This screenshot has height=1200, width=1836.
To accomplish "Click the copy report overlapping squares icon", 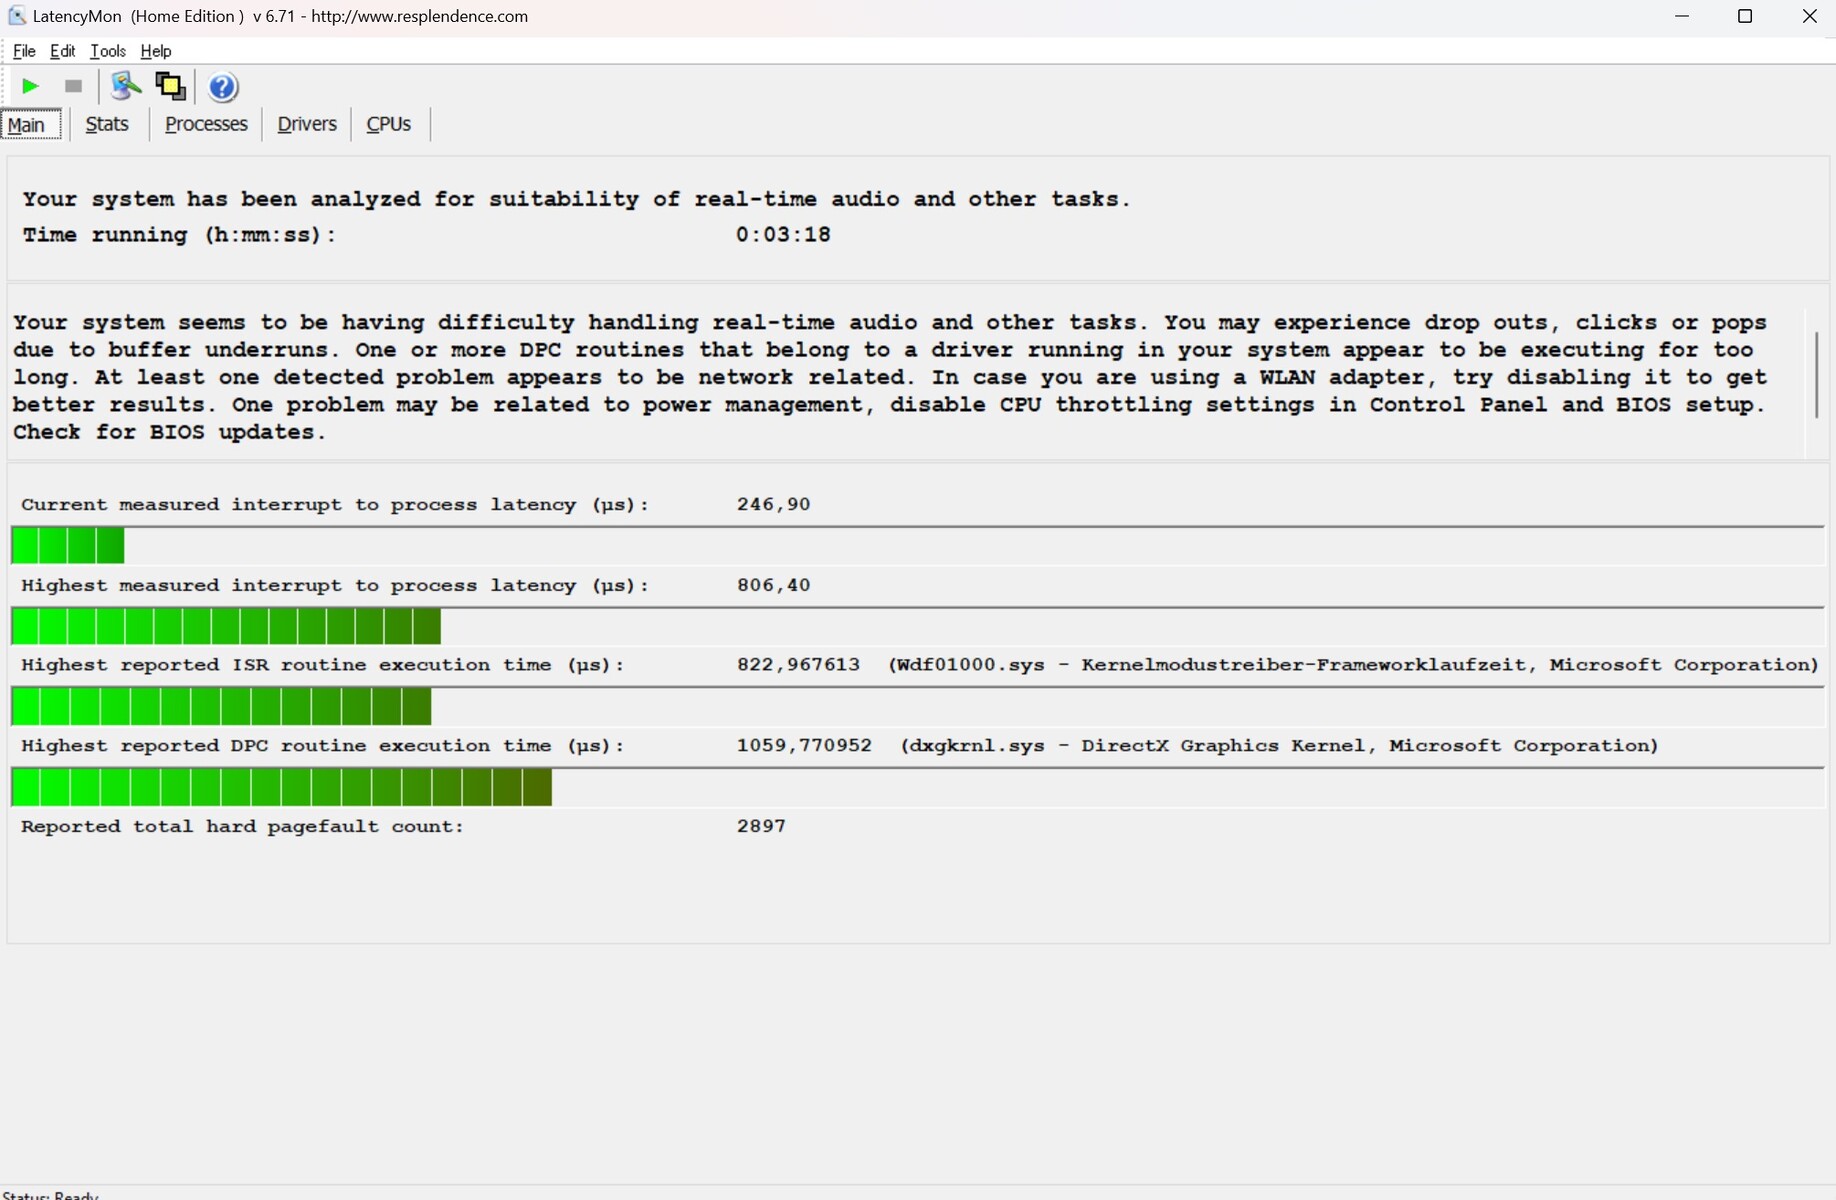I will (170, 87).
